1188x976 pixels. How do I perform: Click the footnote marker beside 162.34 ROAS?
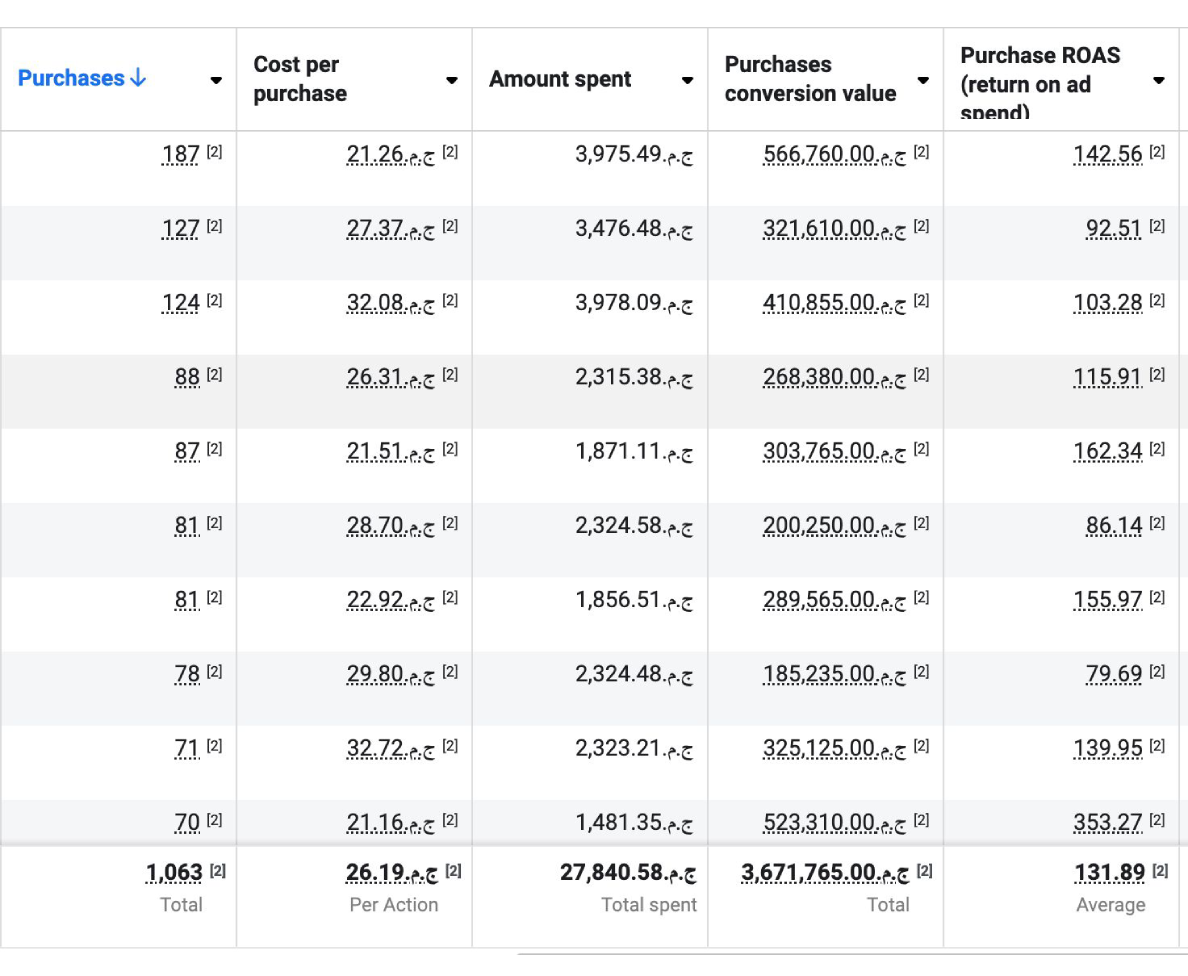pyautogui.click(x=1157, y=449)
